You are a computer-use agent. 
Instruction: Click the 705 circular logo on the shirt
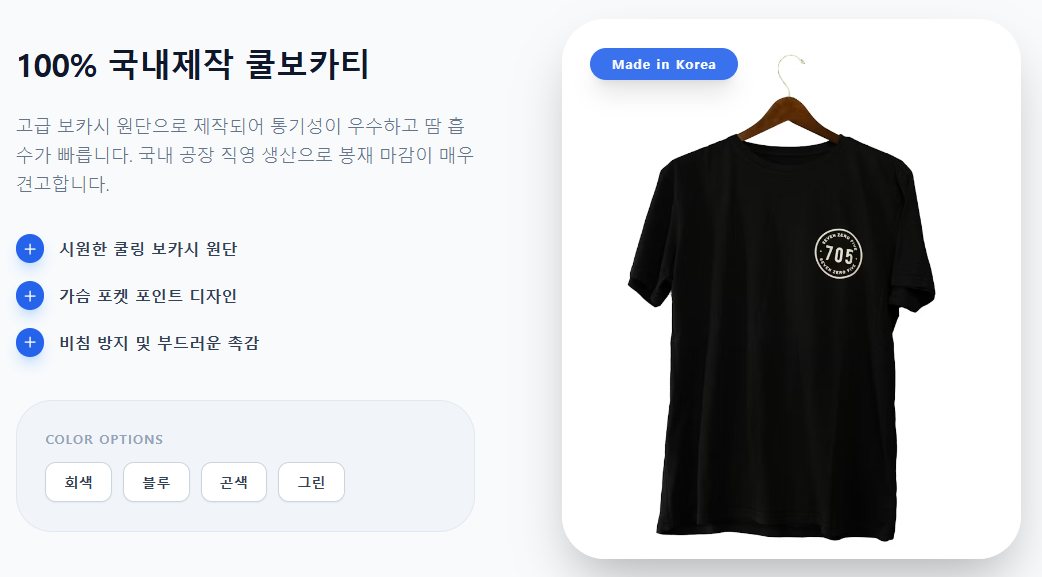(x=838, y=254)
